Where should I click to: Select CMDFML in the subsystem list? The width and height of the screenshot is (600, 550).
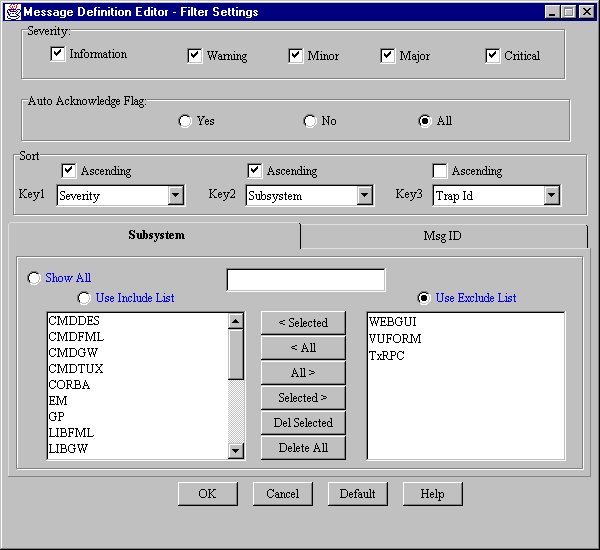point(138,337)
